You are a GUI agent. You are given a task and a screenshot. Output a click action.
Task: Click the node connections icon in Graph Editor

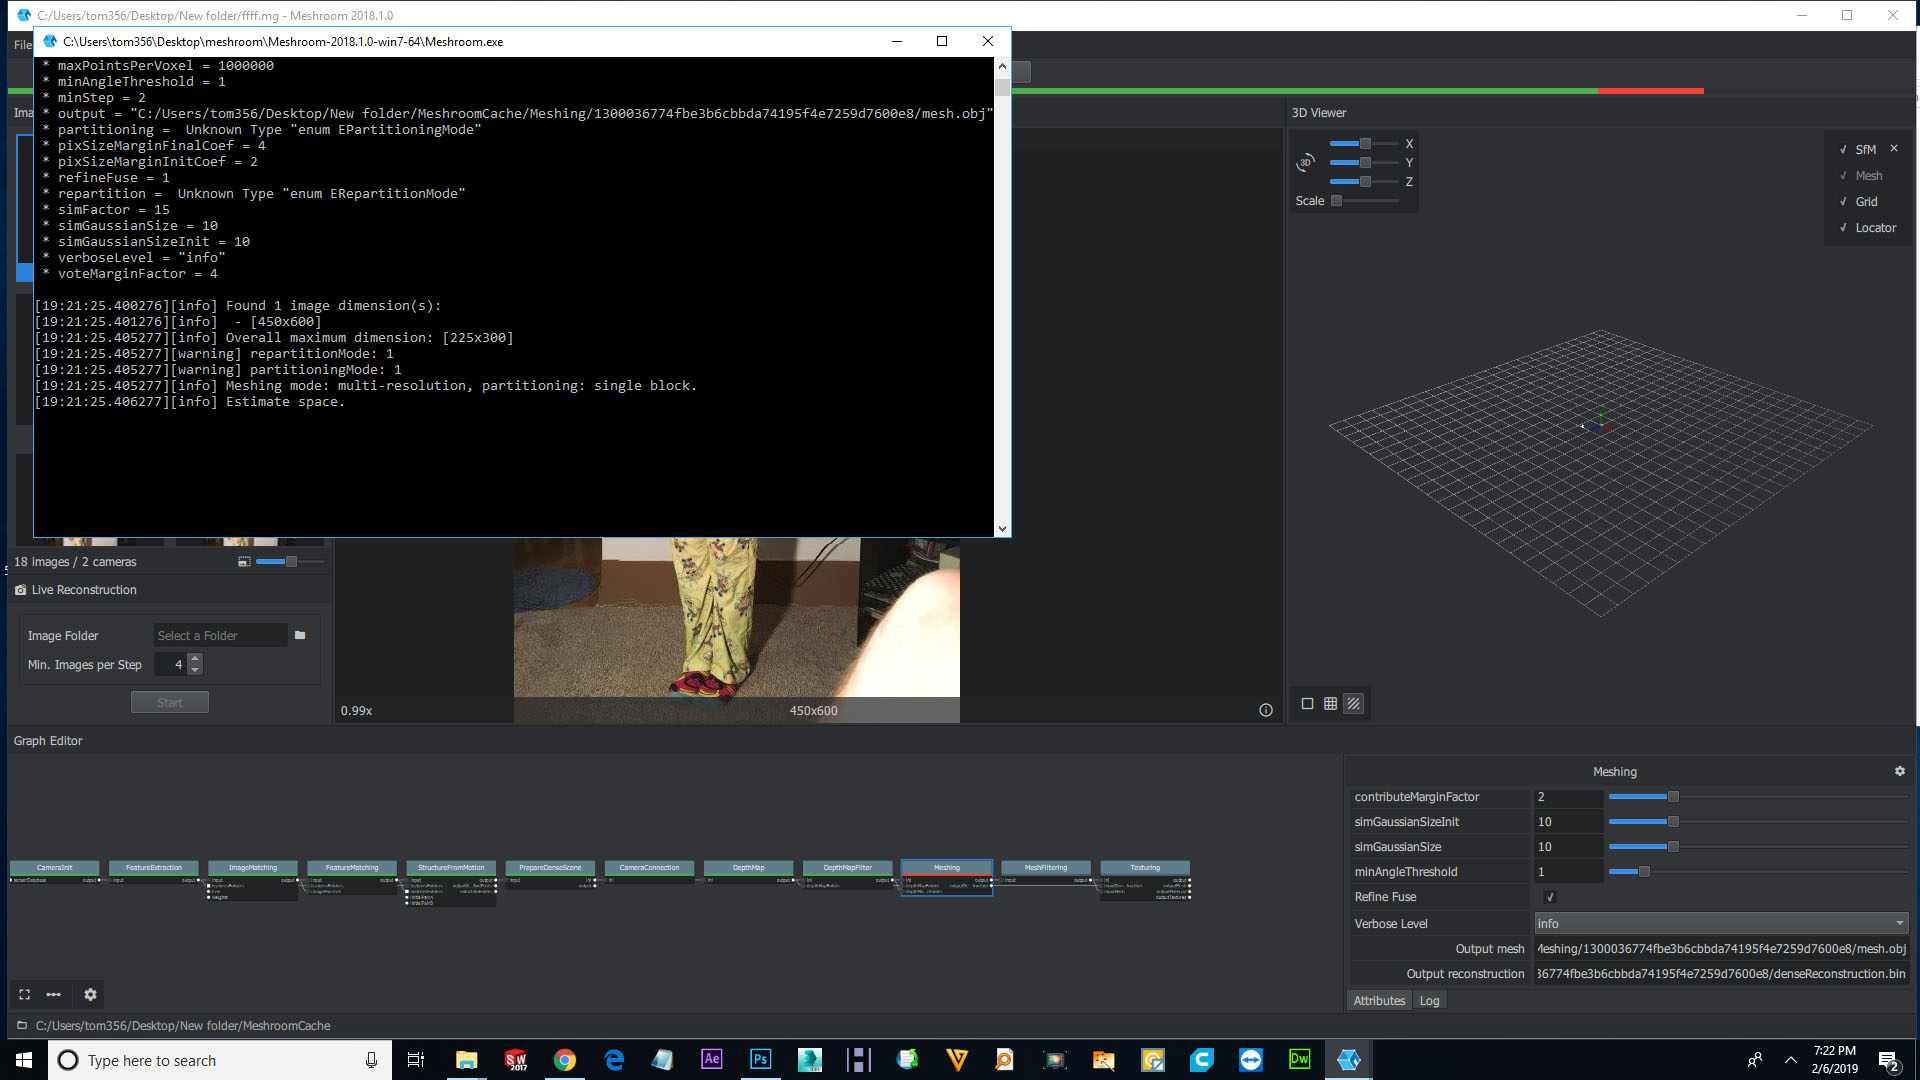53,995
